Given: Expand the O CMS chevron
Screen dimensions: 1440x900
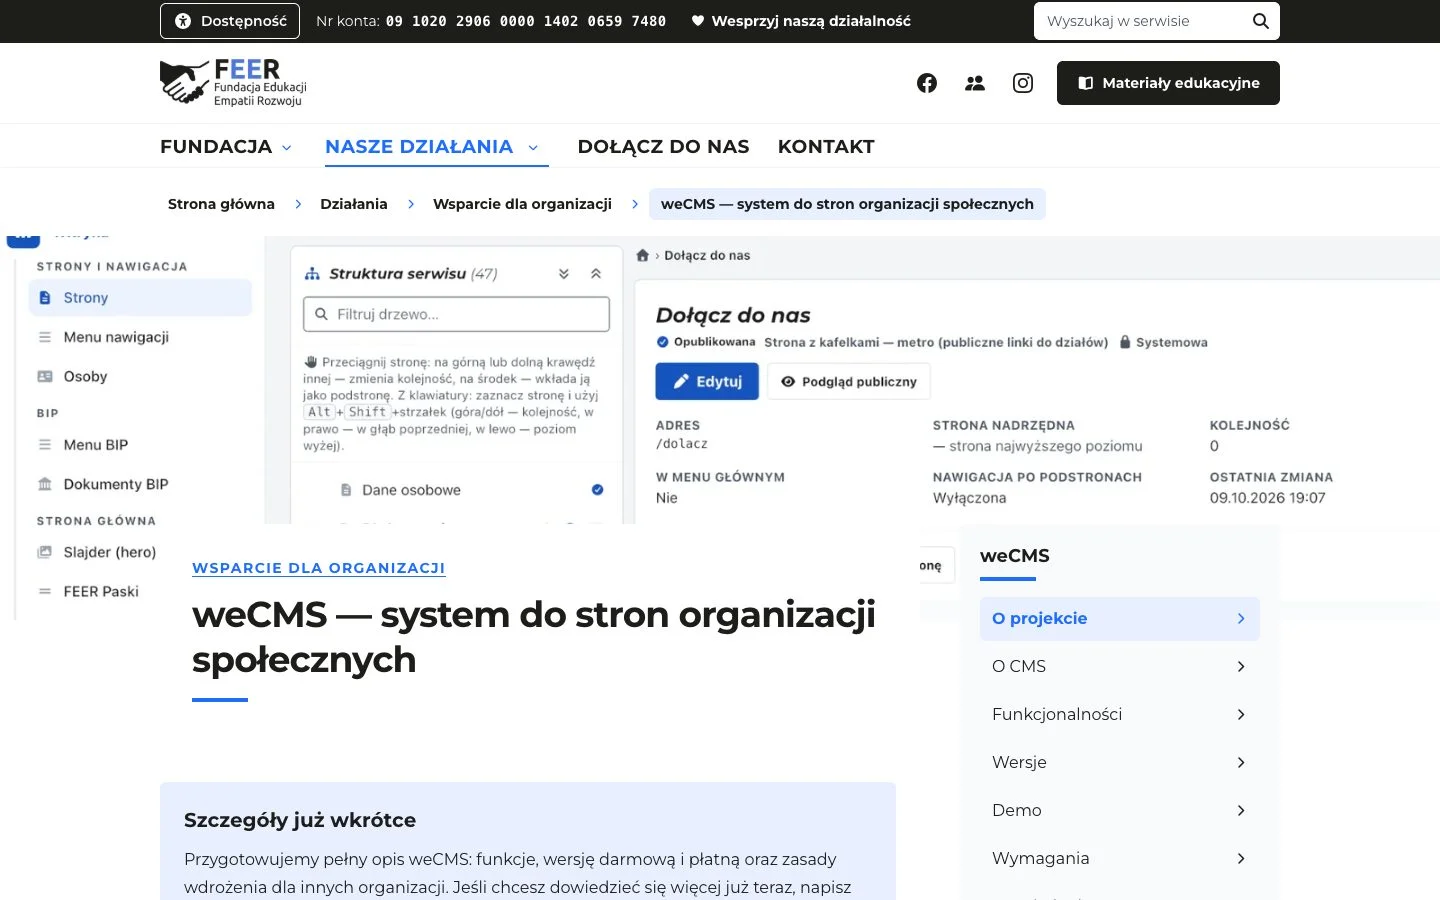Looking at the screenshot, I should click(x=1241, y=667).
